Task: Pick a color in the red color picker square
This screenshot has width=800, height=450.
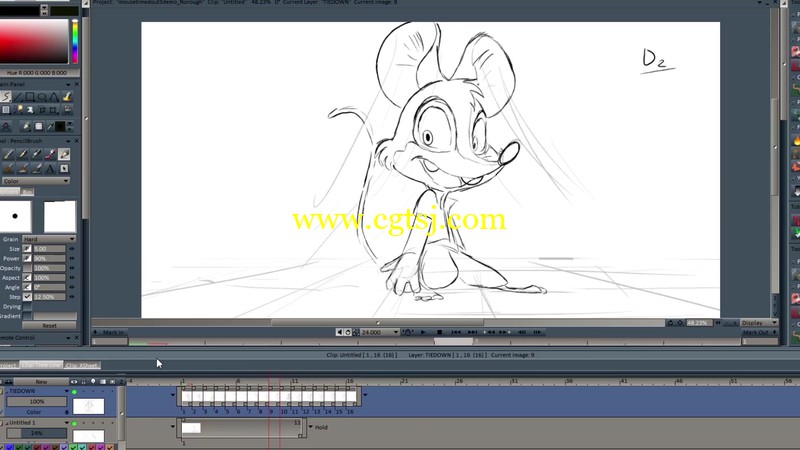Action: click(34, 41)
